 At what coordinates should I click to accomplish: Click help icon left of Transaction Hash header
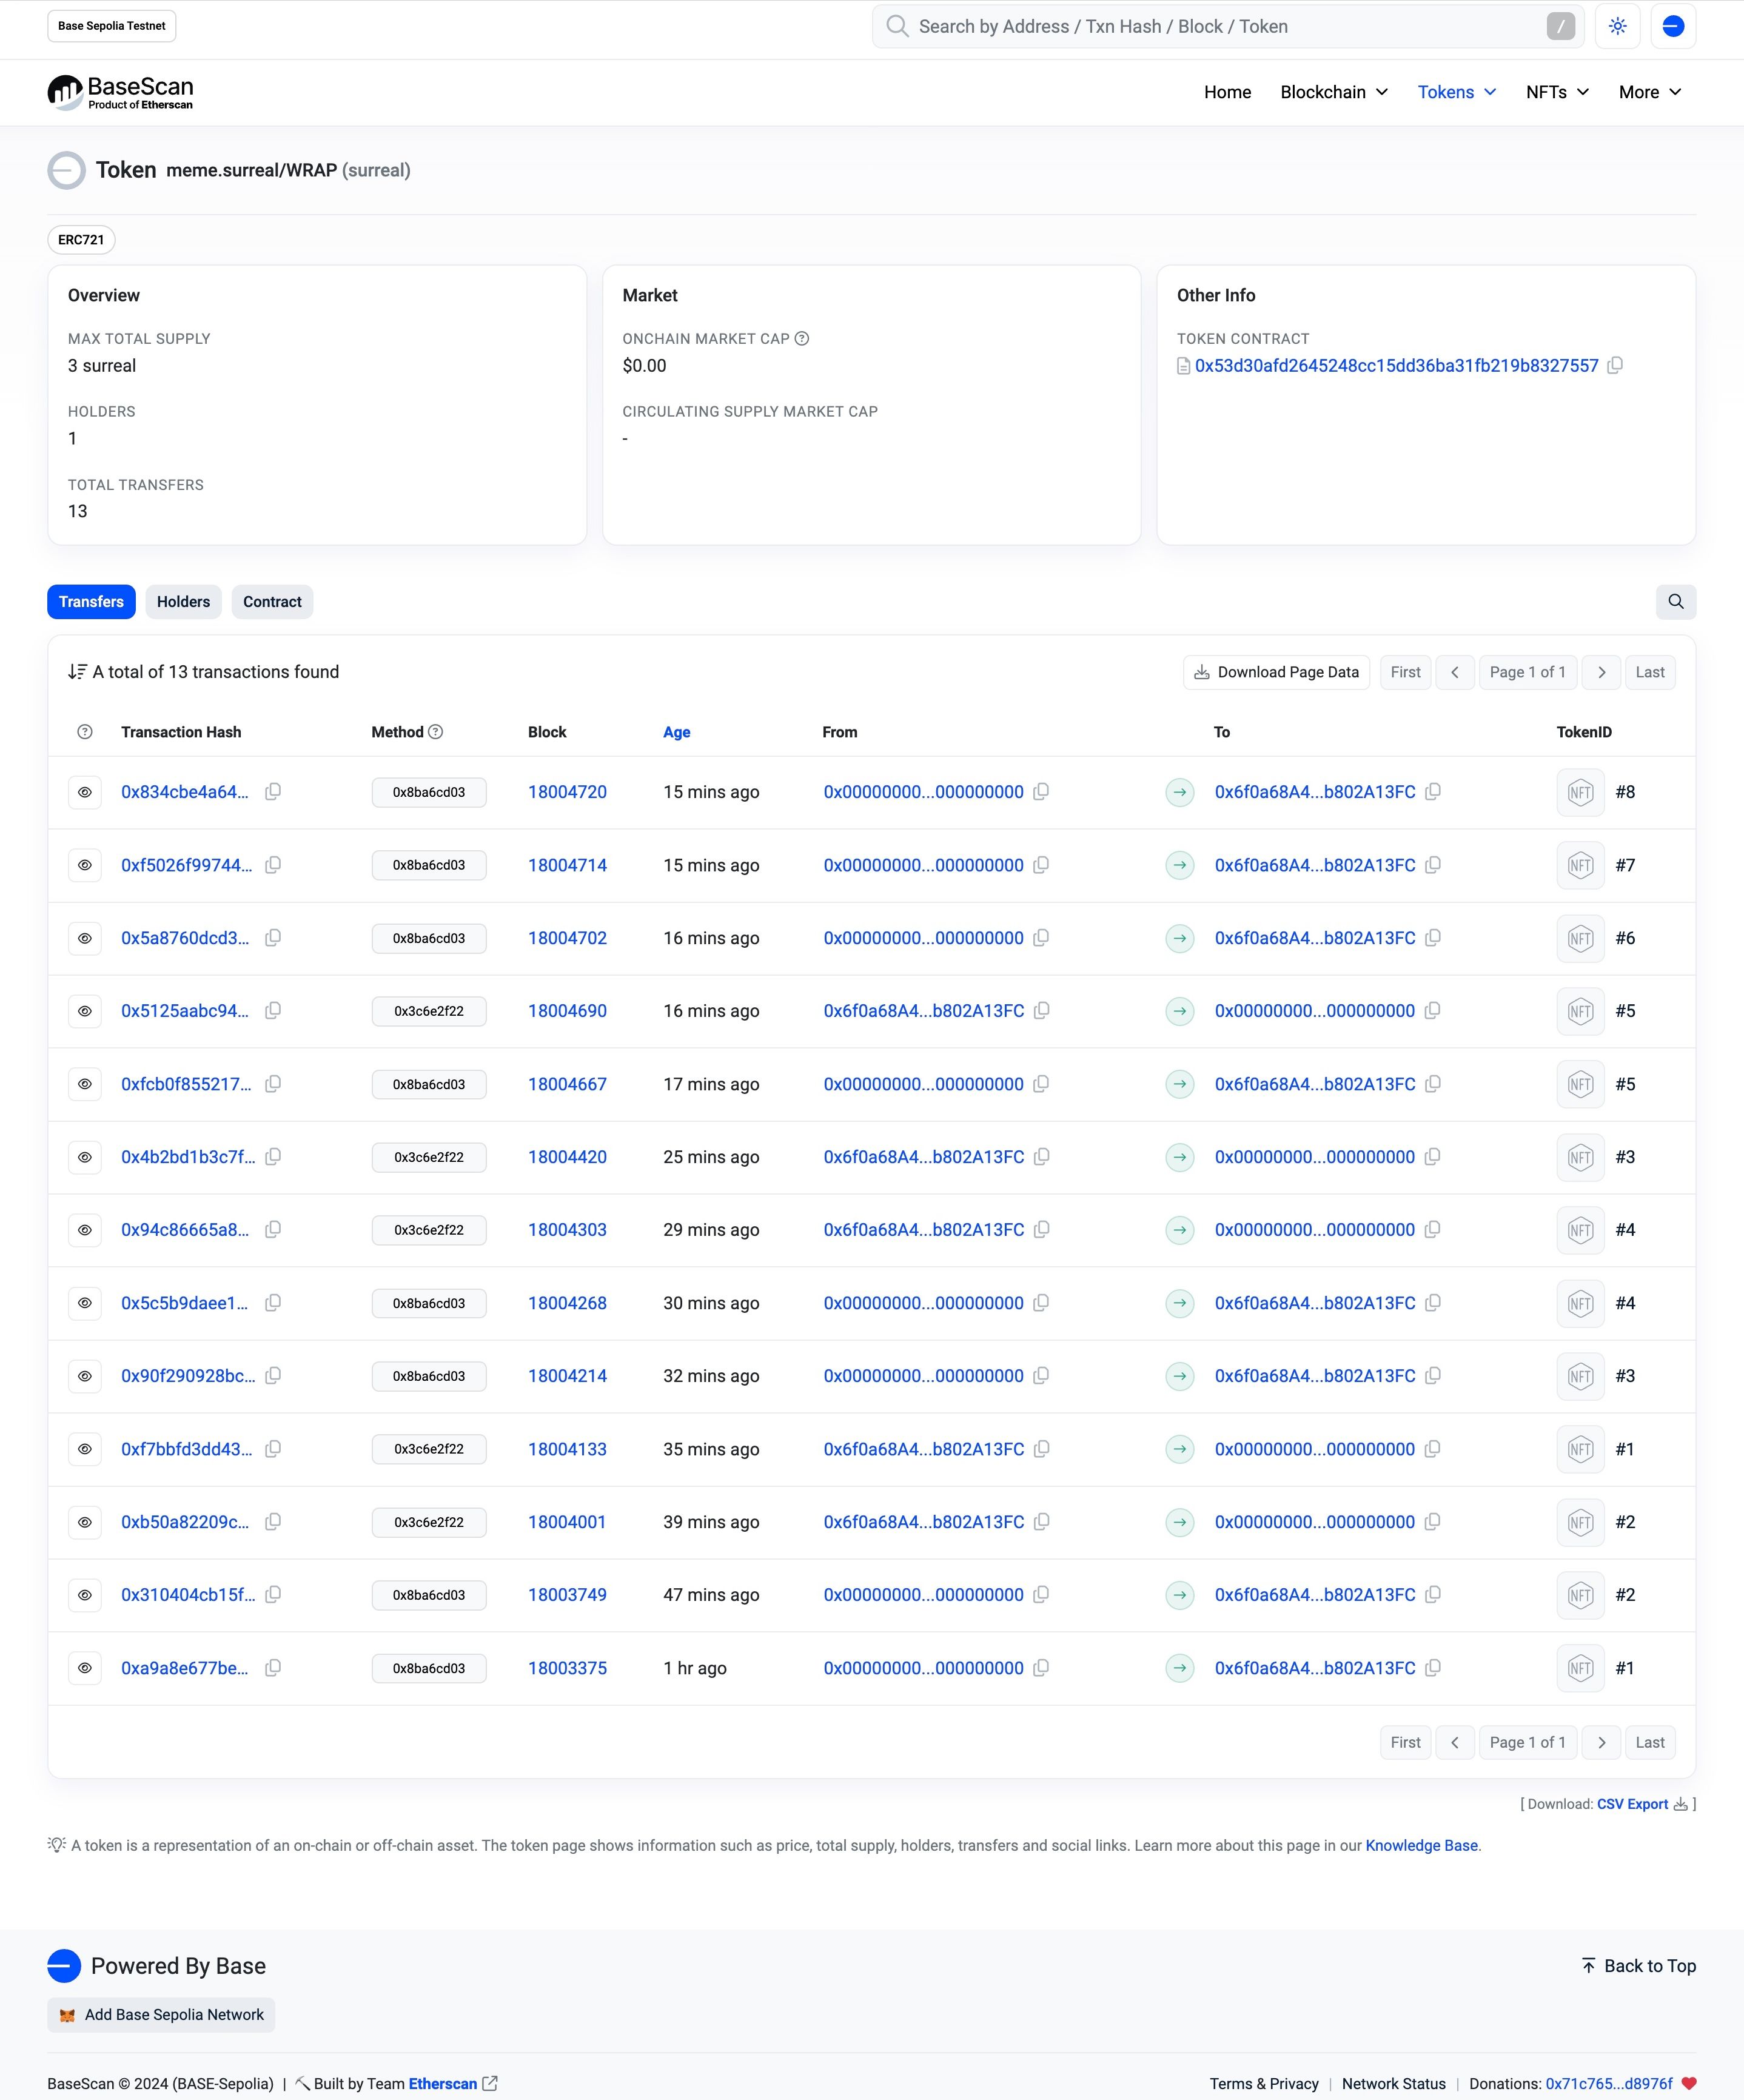(85, 732)
